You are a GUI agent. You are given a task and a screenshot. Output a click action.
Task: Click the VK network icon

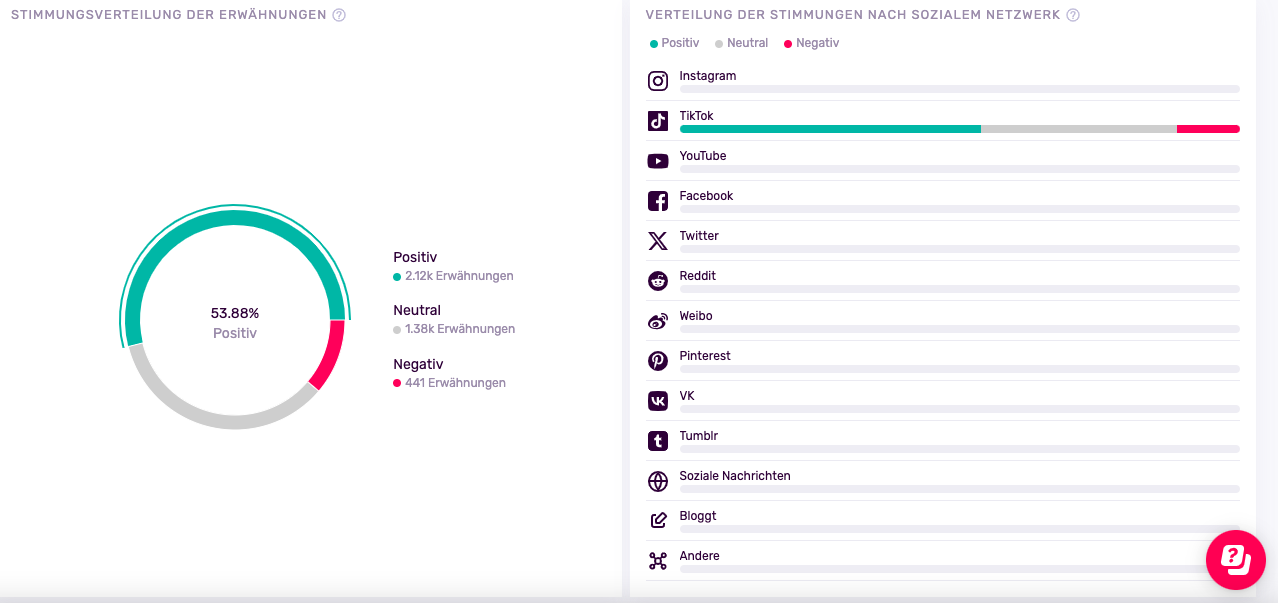658,401
